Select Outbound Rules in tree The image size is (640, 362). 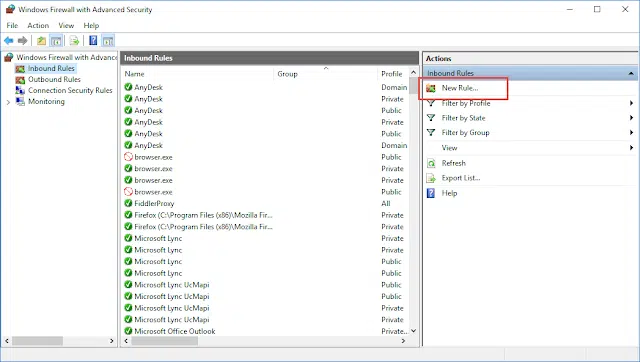[x=54, y=80]
